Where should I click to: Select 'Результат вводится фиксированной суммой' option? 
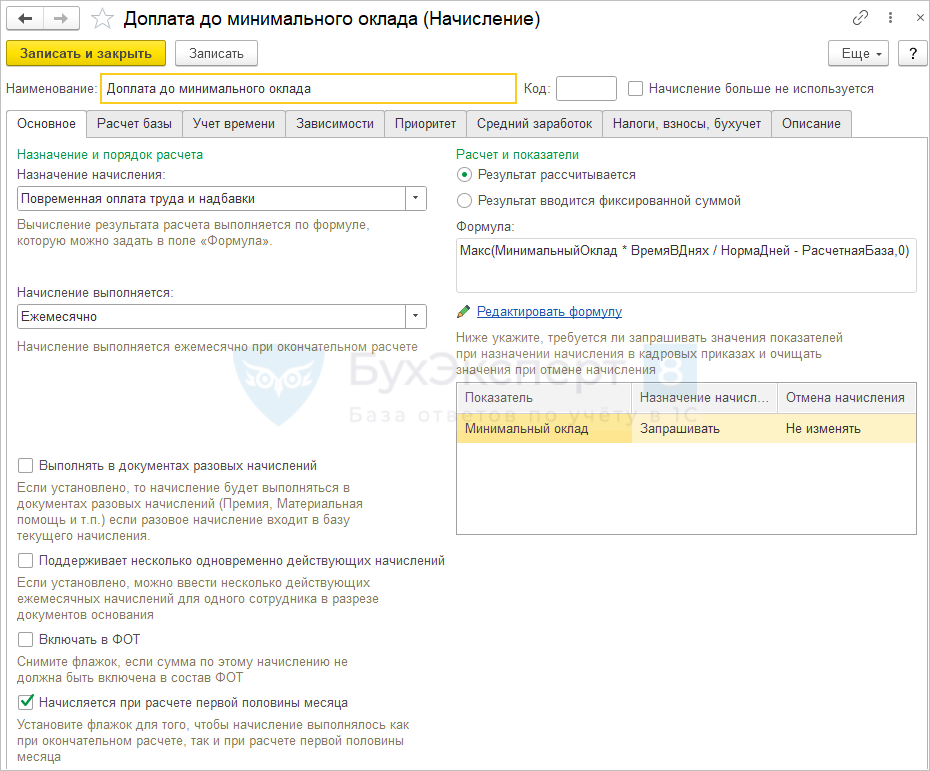click(x=464, y=200)
